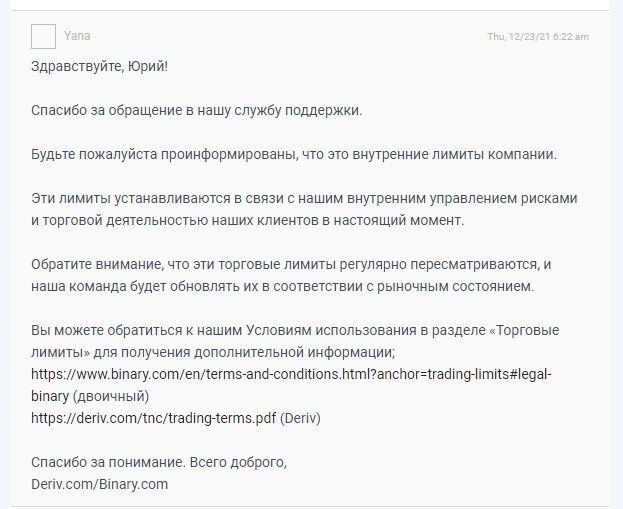The width and height of the screenshot is (623, 509).
Task: Click the word (двоичный) after the binary link
Action: coord(111,396)
